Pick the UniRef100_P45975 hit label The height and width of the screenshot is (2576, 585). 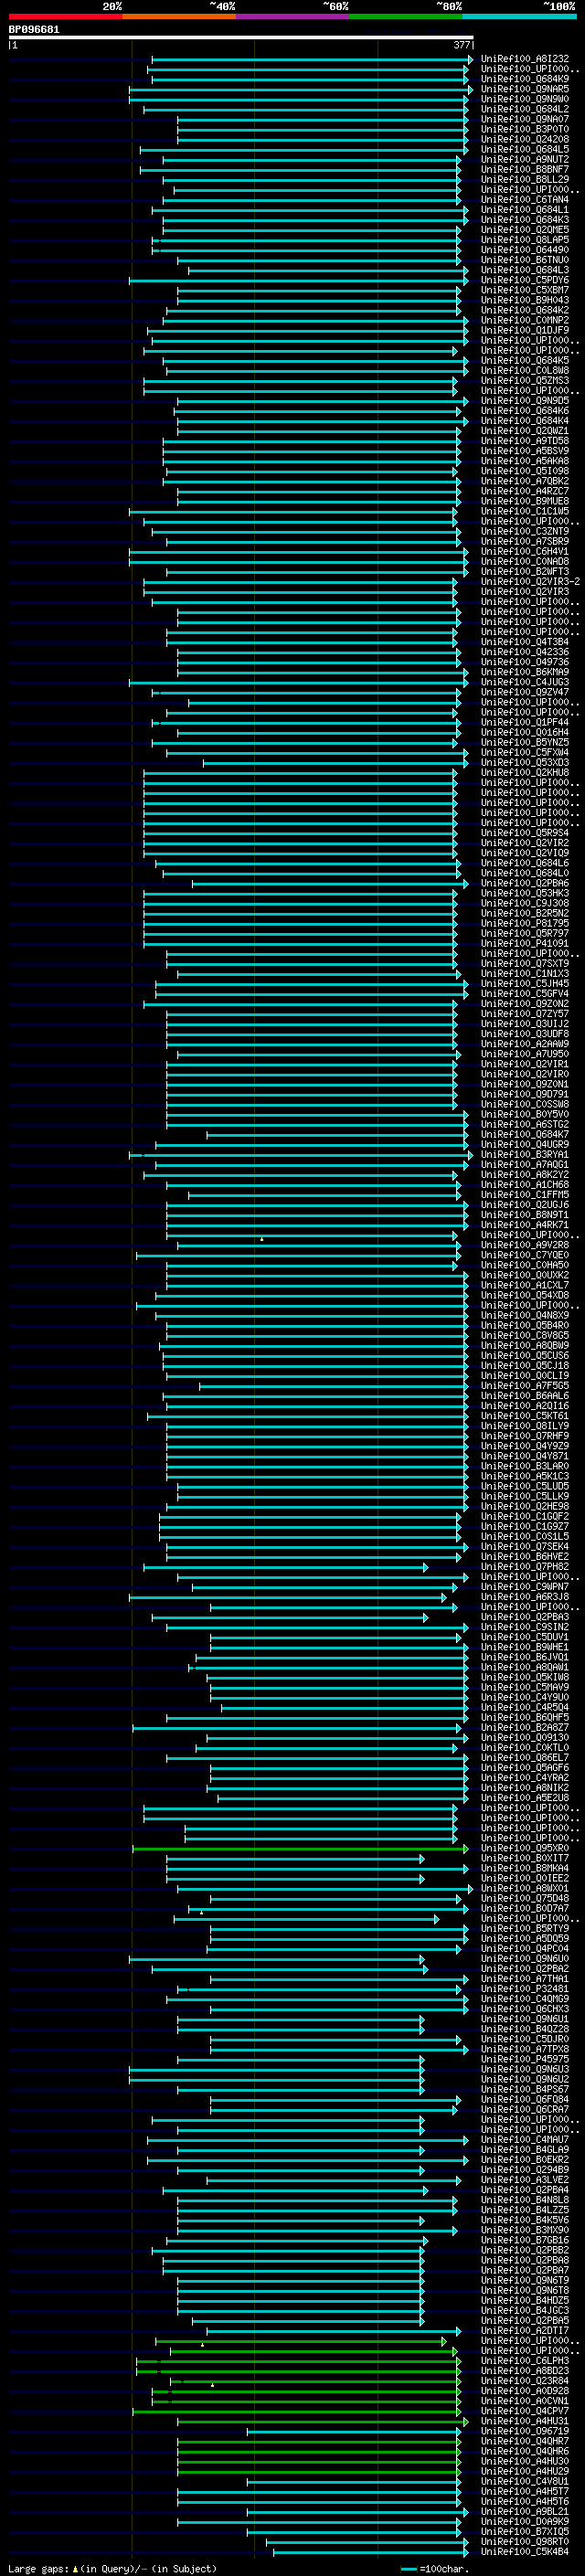point(525,2059)
